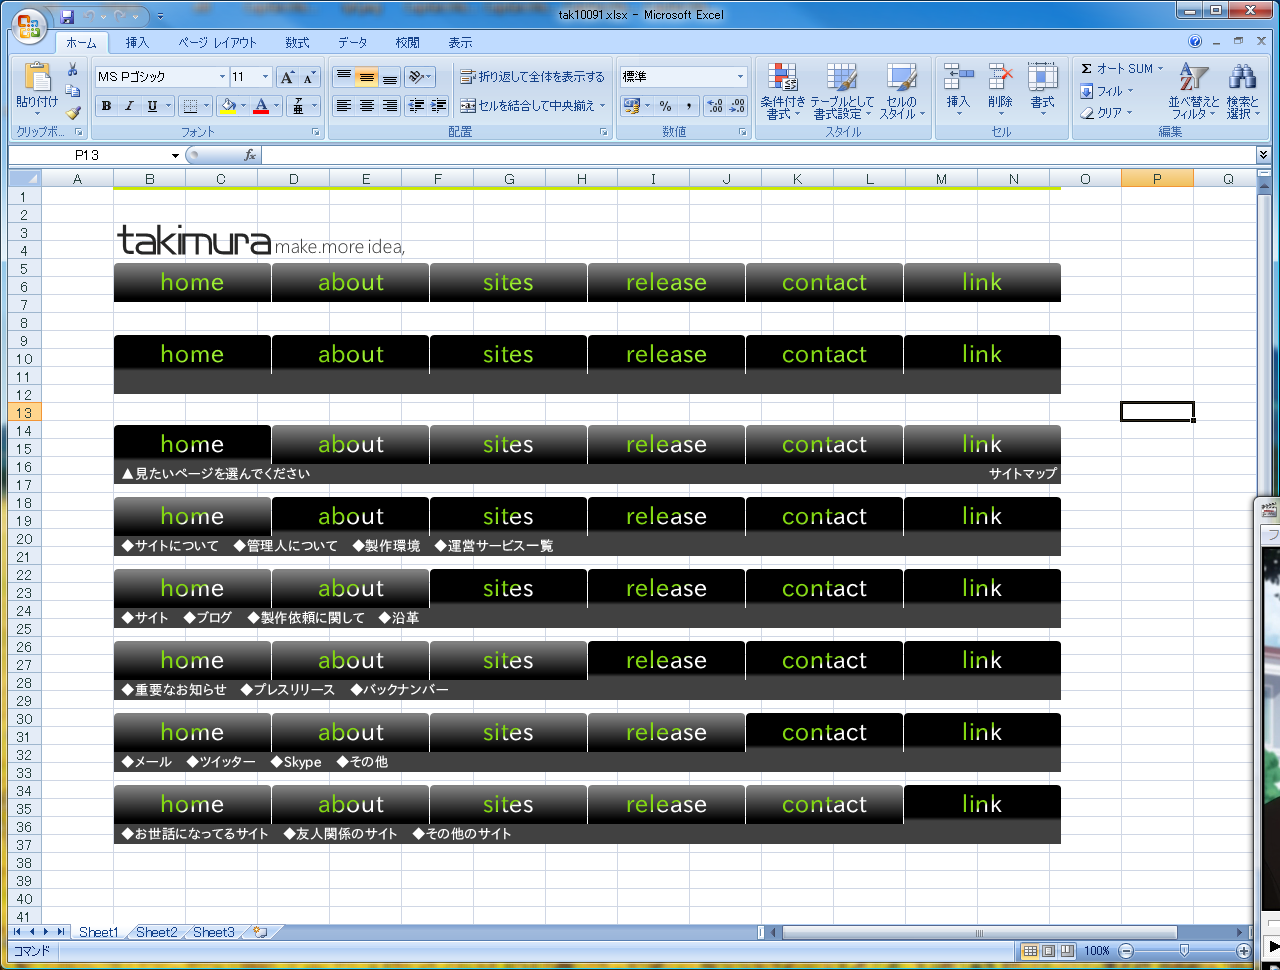Decrease decimal places icon
This screenshot has width=1280, height=970.
tap(737, 106)
